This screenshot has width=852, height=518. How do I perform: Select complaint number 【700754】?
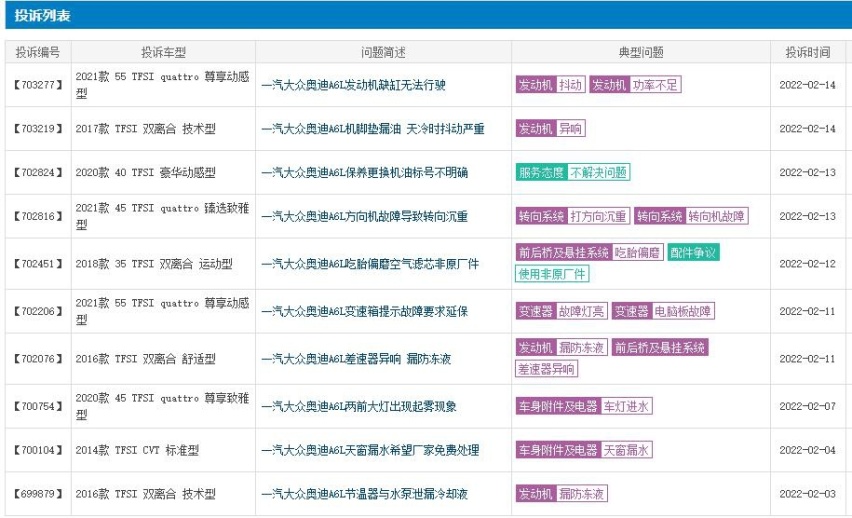coord(38,407)
